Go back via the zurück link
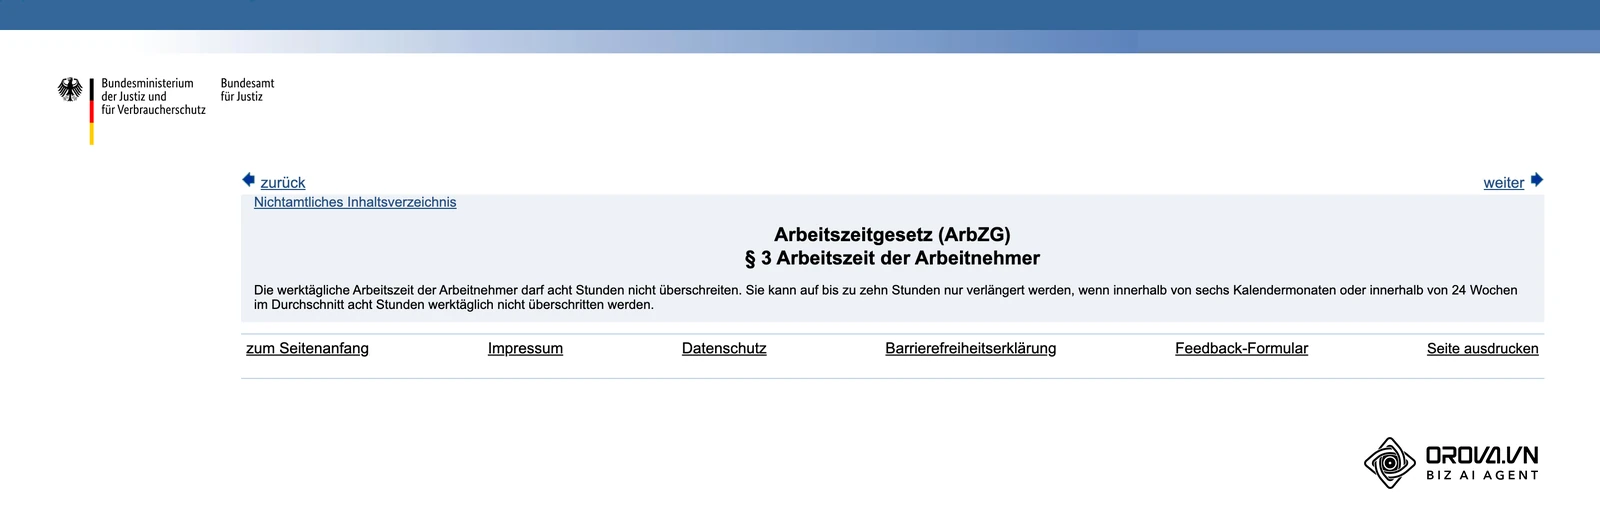 click(x=283, y=183)
